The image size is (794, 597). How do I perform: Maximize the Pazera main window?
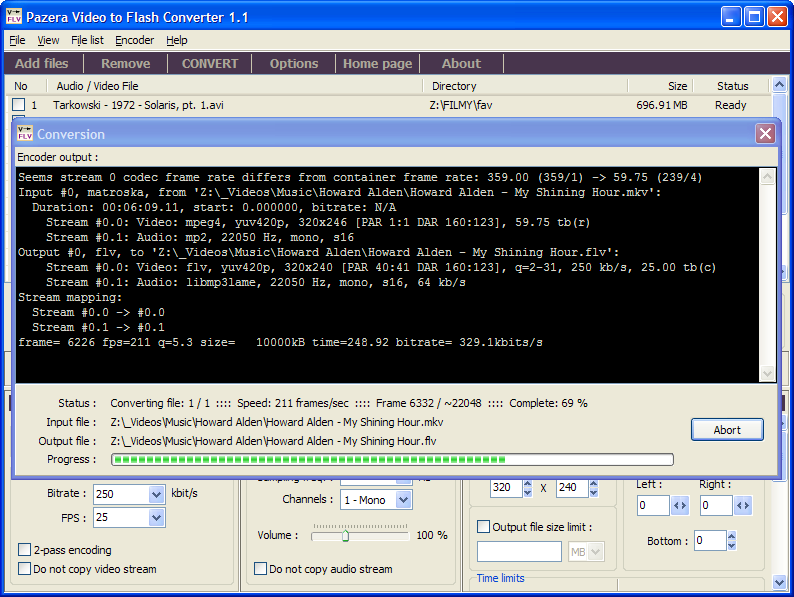(x=753, y=17)
